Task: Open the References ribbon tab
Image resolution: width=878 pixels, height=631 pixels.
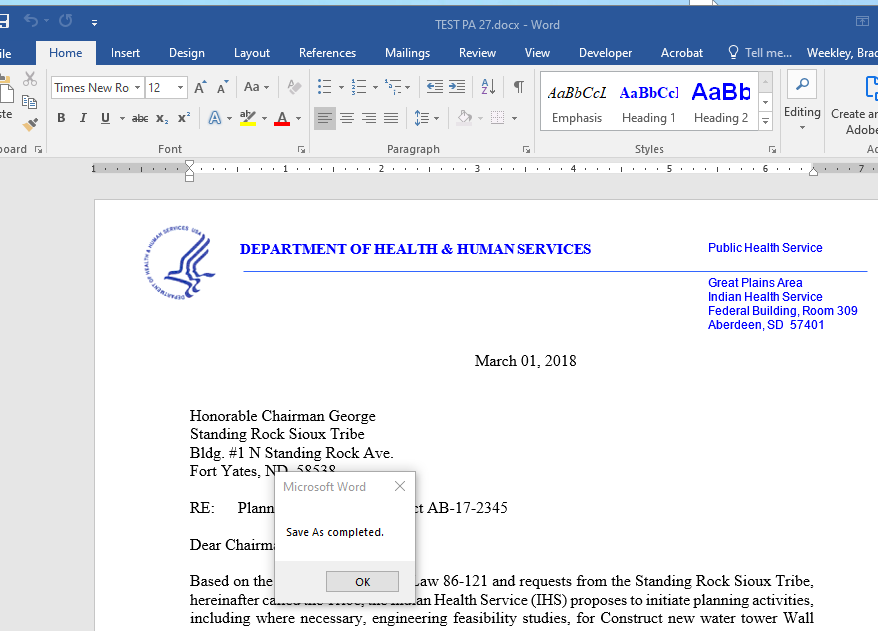Action: pos(327,53)
